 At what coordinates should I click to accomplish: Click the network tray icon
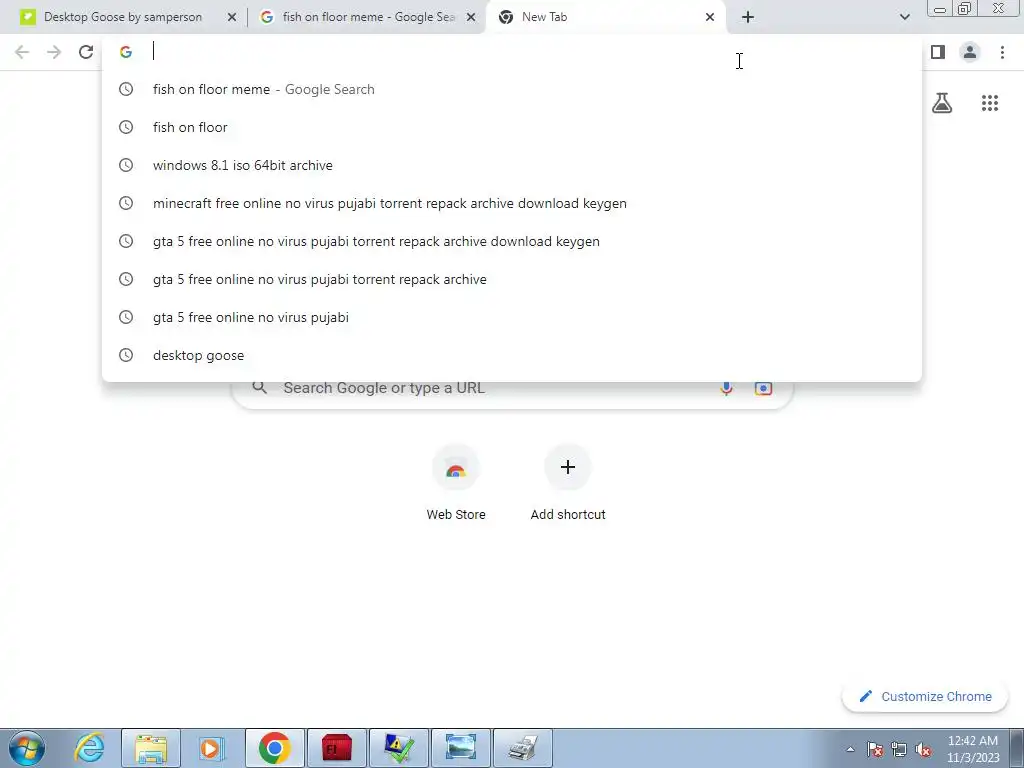[x=899, y=750]
